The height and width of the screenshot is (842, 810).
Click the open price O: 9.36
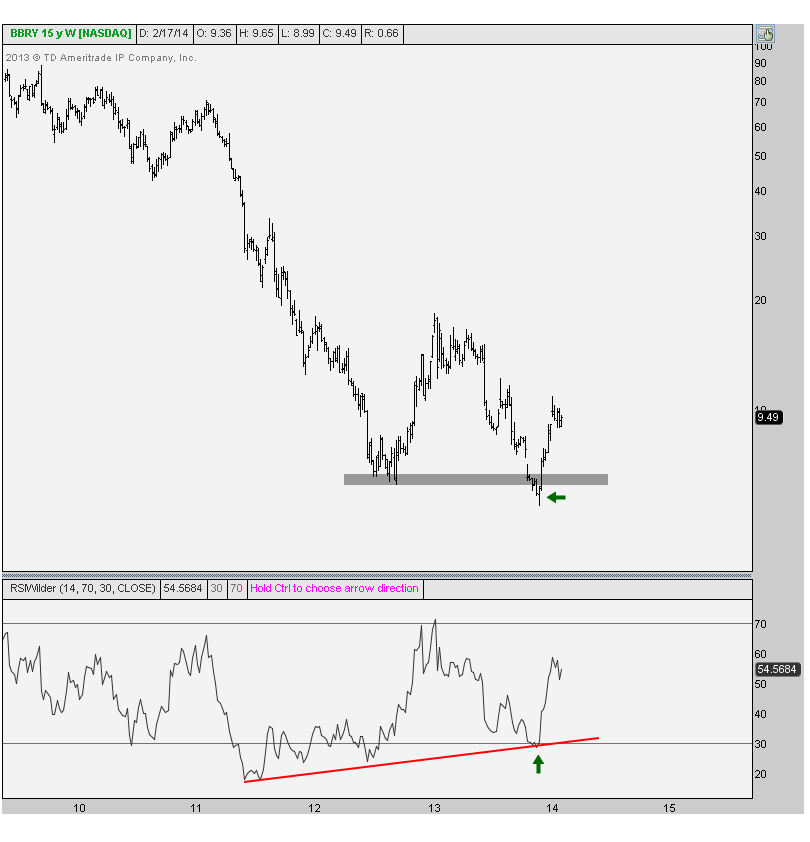point(214,33)
